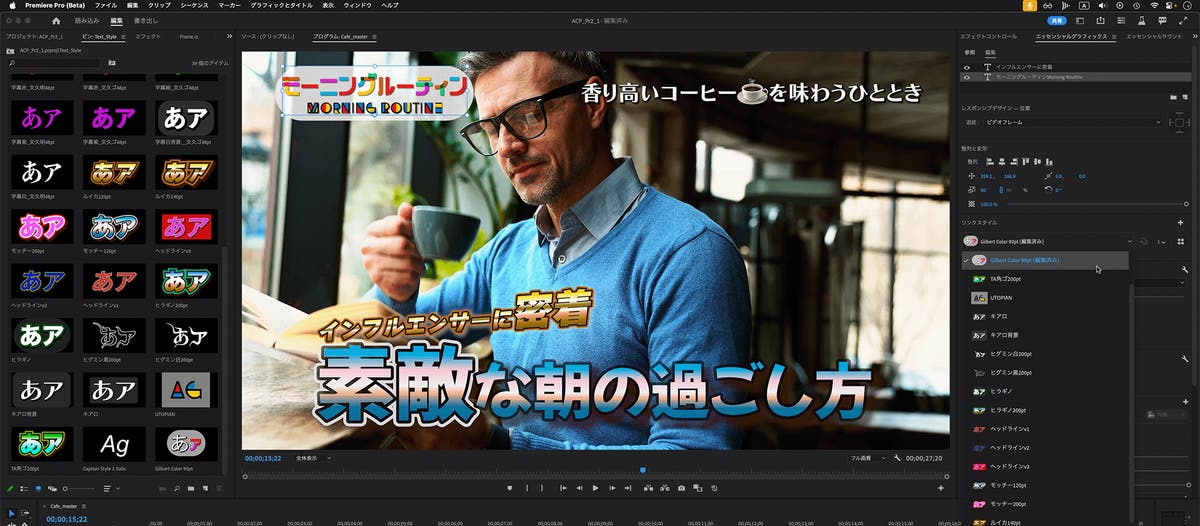The height and width of the screenshot is (526, 1200).
Task: Open the Quick Export icon in header
Action: 1100,20
